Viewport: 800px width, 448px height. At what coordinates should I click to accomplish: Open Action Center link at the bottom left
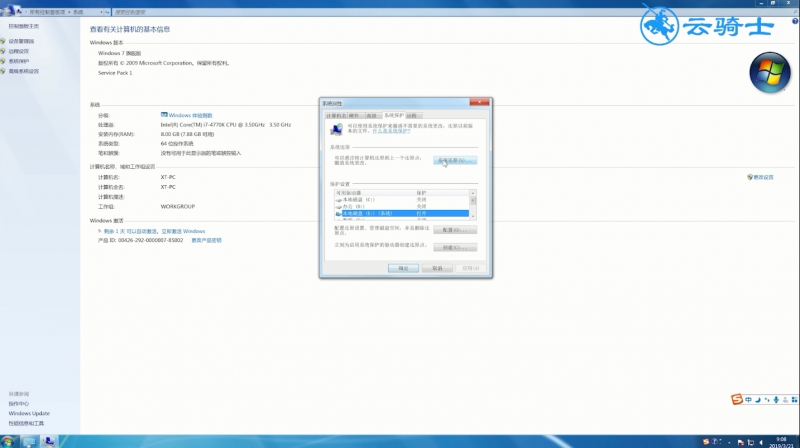pyautogui.click(x=19, y=404)
